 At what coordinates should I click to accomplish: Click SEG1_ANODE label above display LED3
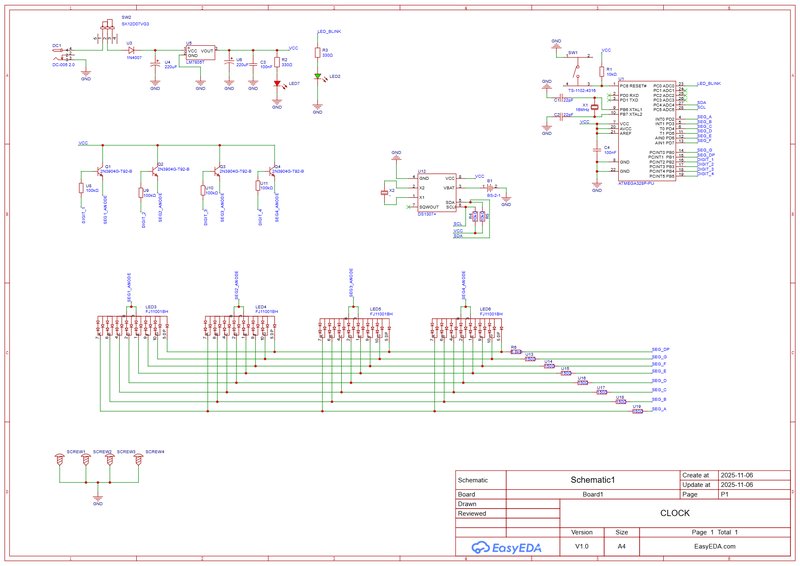[x=129, y=286]
